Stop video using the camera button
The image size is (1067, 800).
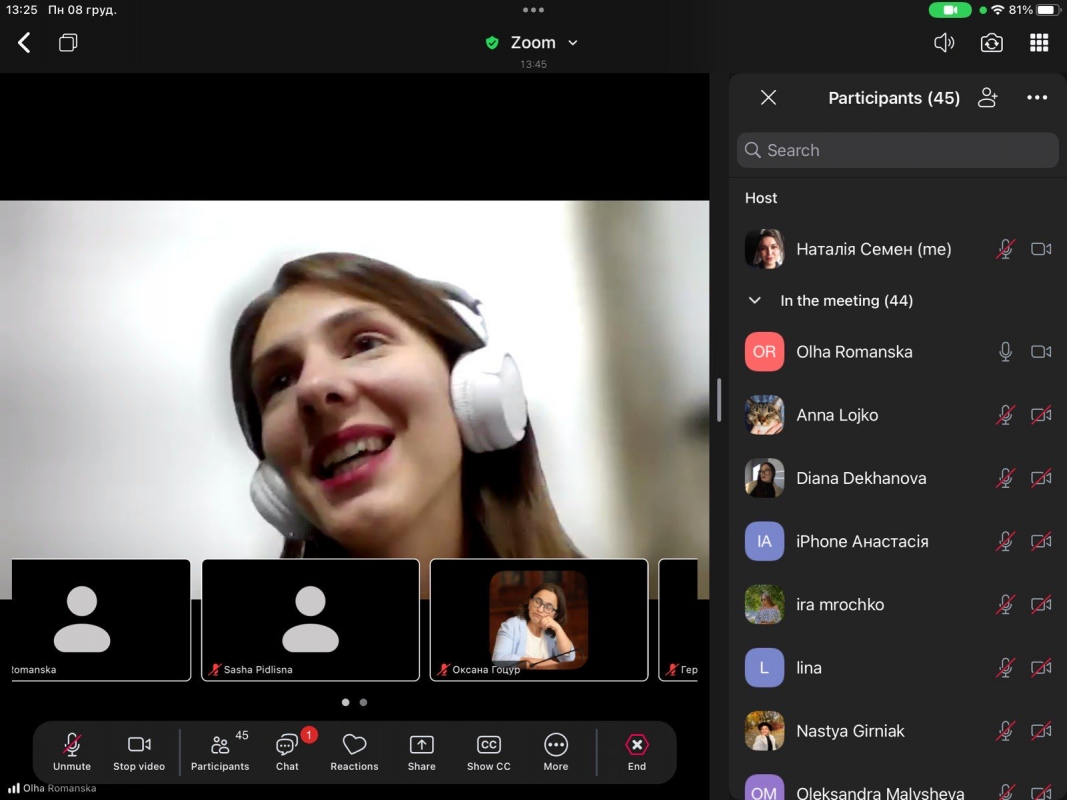139,752
